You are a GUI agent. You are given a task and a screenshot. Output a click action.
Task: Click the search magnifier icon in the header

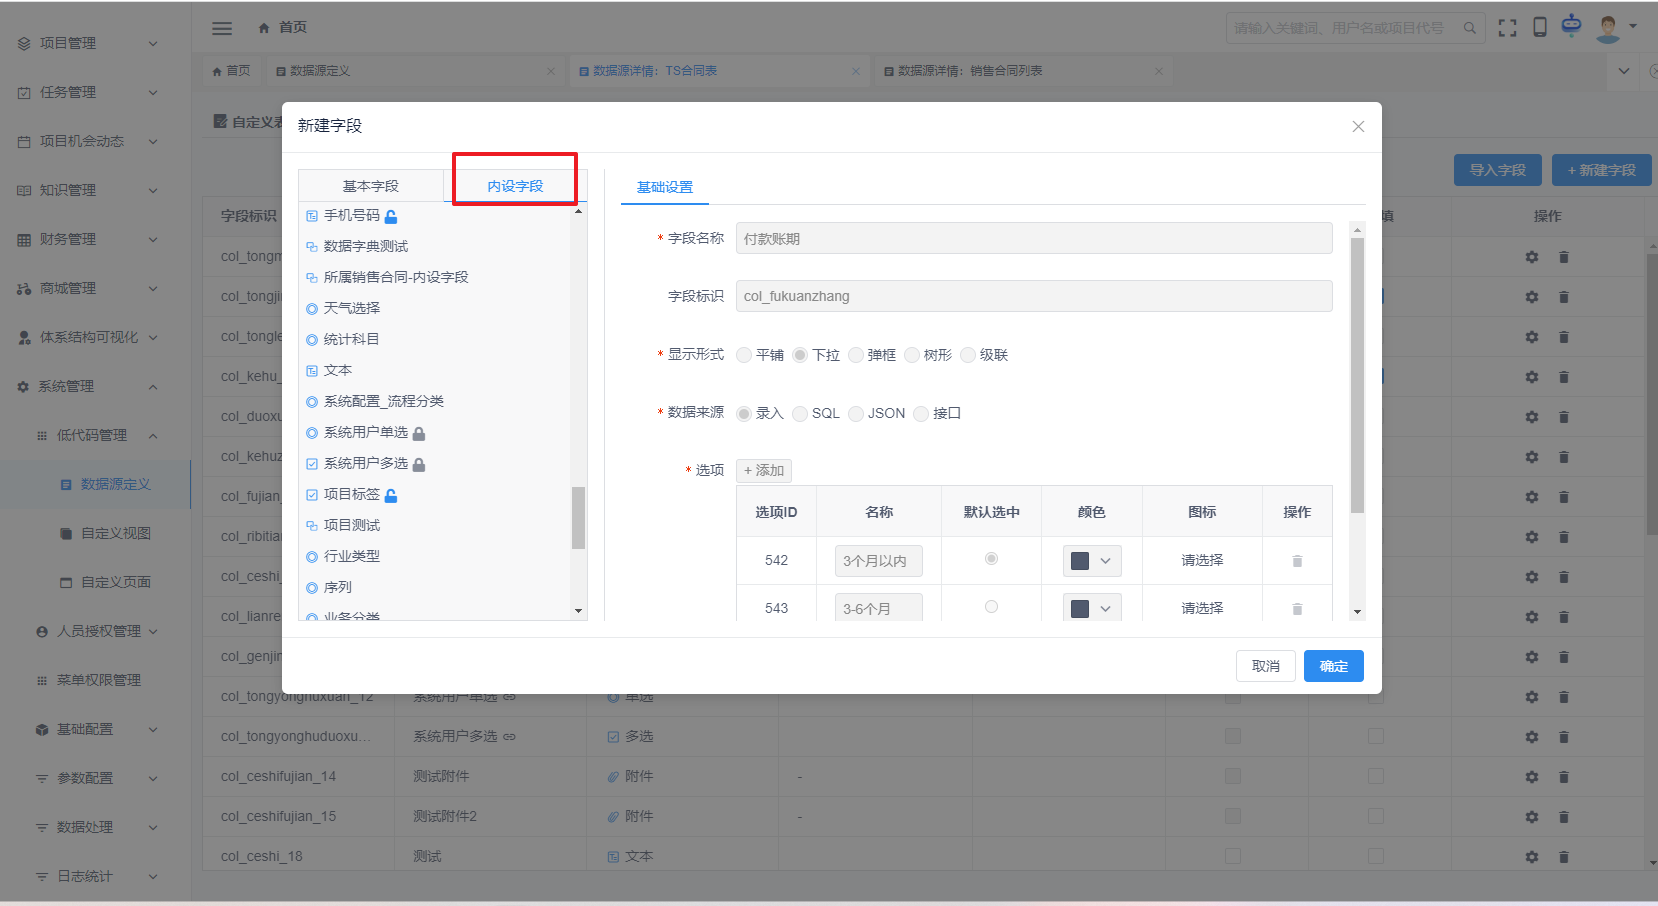pyautogui.click(x=1469, y=28)
